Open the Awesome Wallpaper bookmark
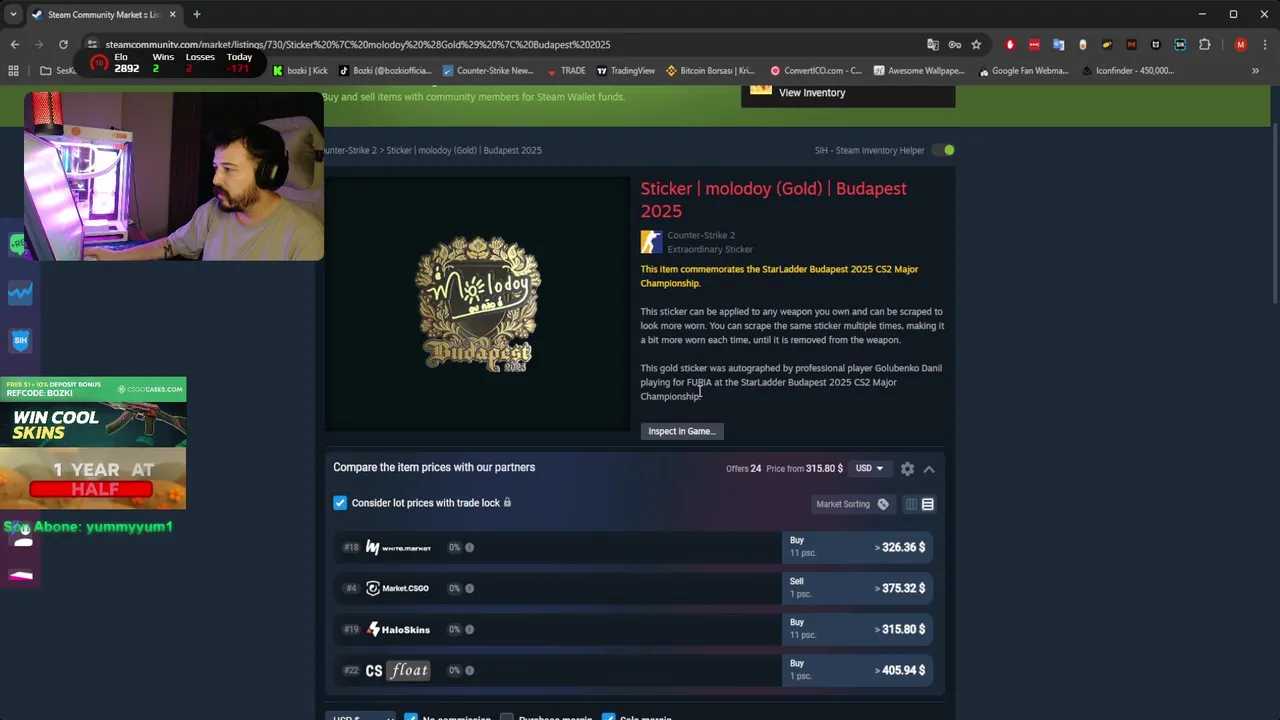Screen dimensions: 1280x720 (919, 71)
